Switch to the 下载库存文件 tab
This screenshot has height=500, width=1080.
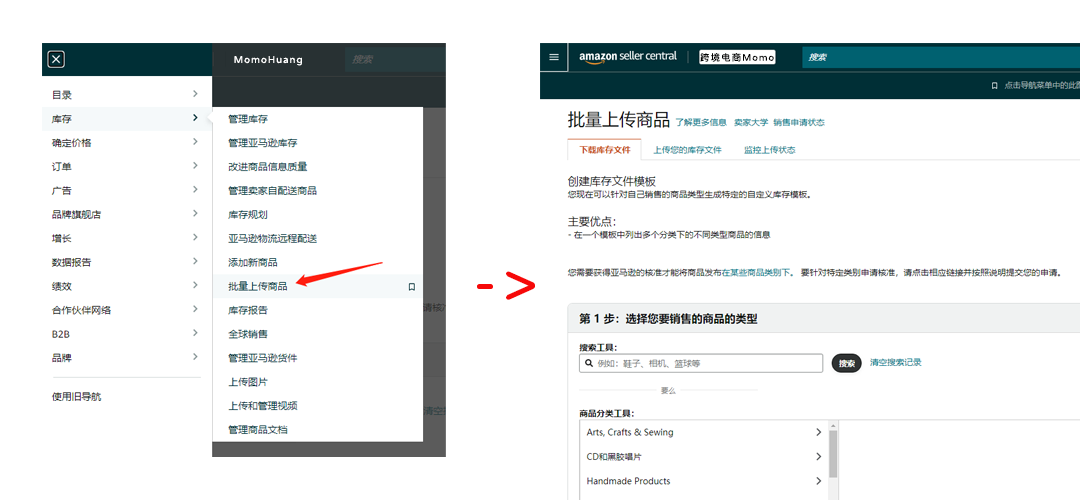click(605, 149)
